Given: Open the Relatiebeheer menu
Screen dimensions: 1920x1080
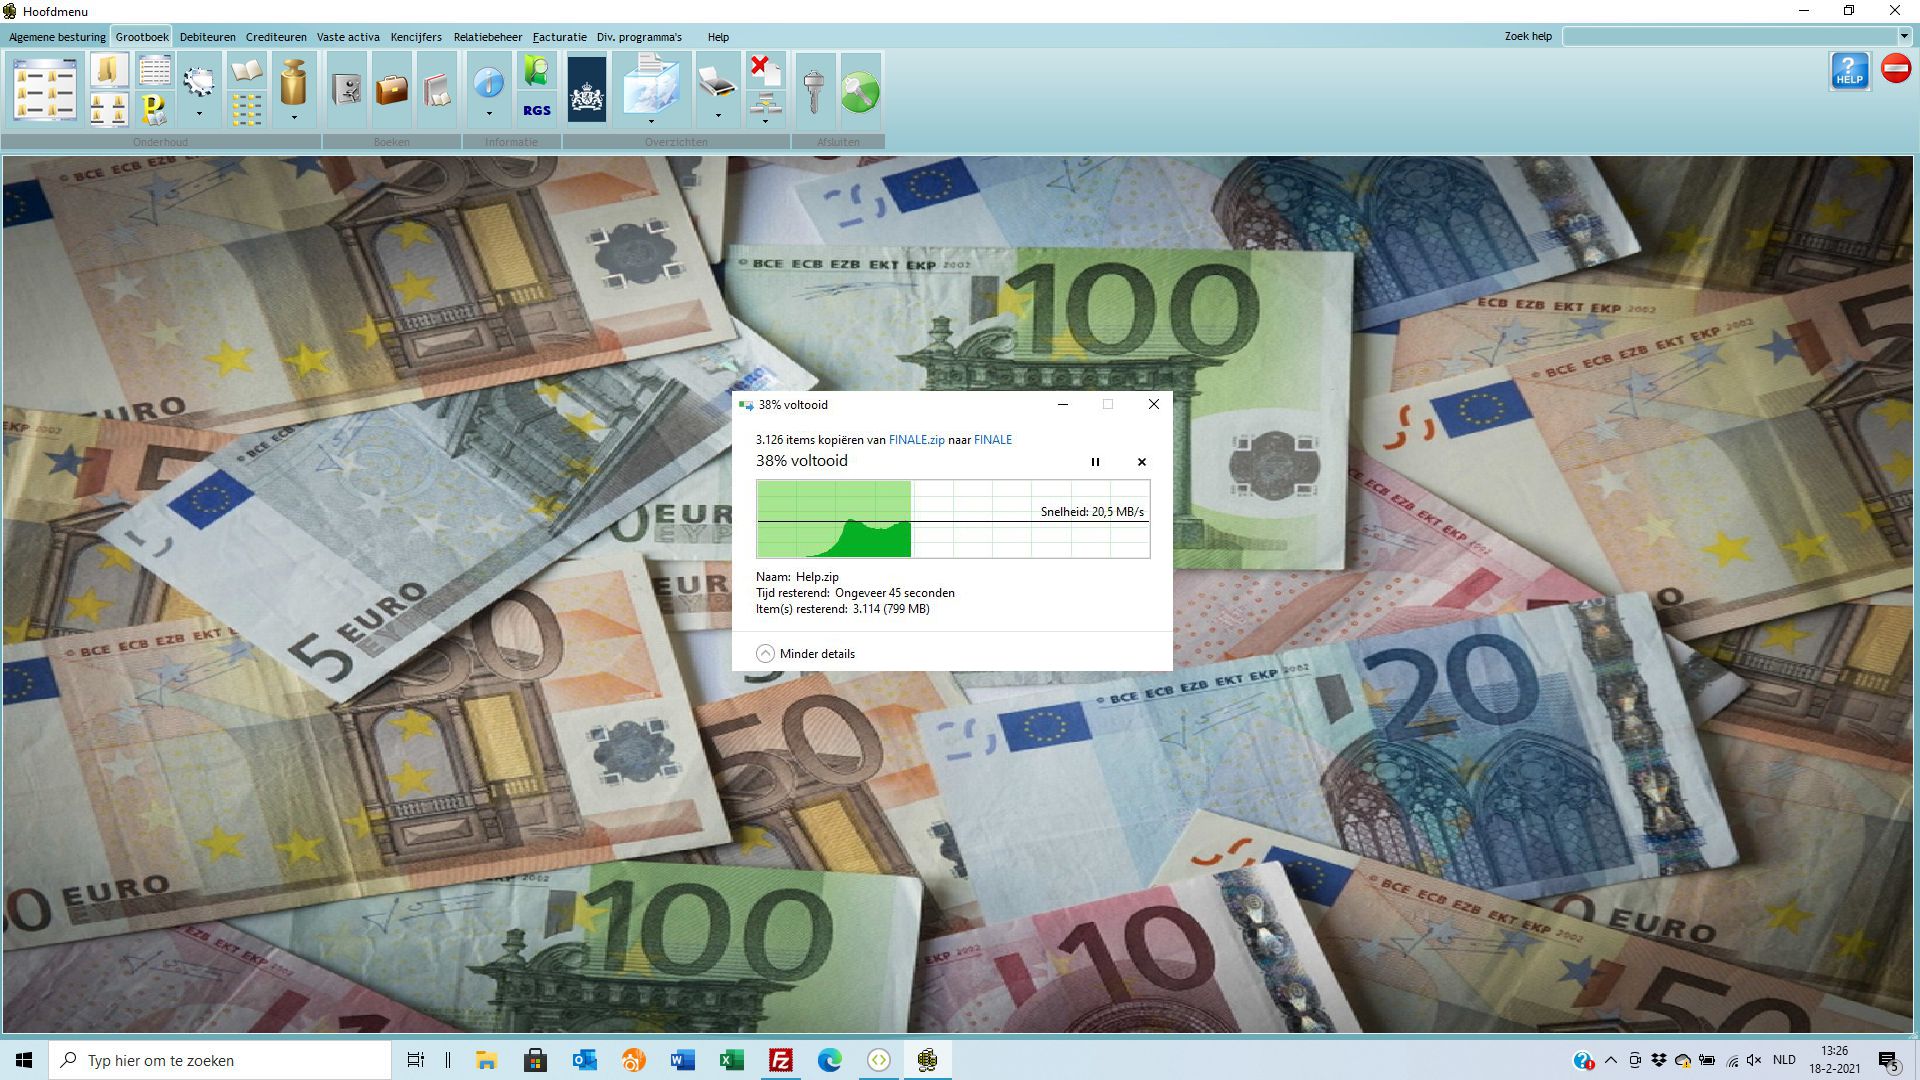Looking at the screenshot, I should click(488, 37).
